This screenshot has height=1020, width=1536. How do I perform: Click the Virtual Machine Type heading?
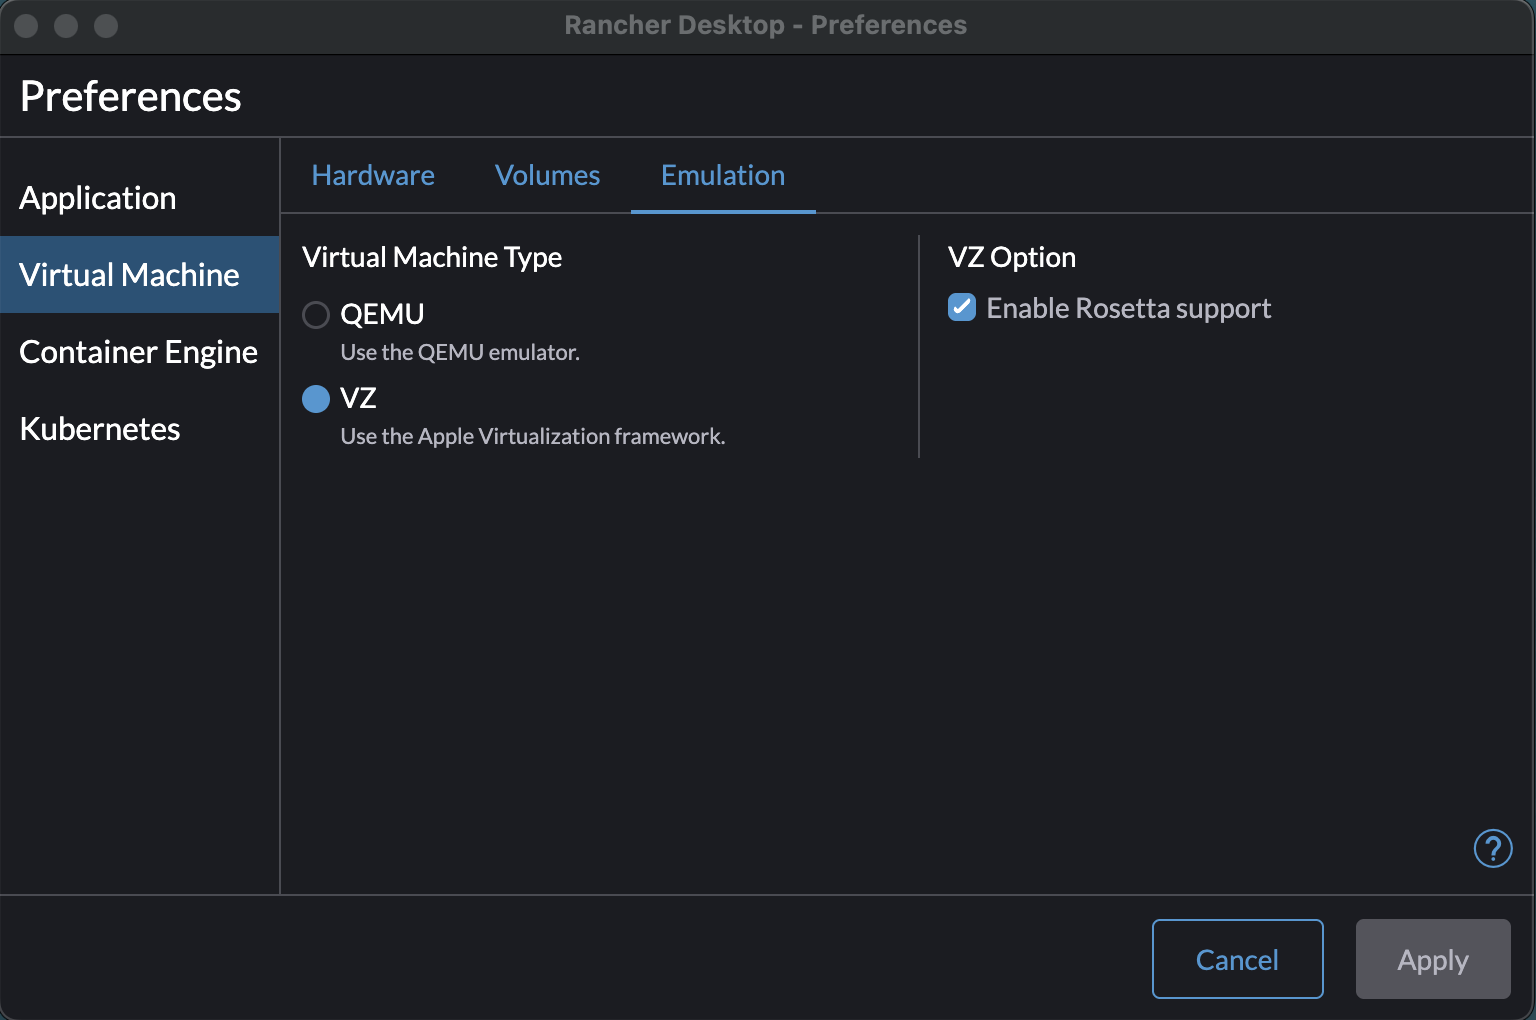432,257
